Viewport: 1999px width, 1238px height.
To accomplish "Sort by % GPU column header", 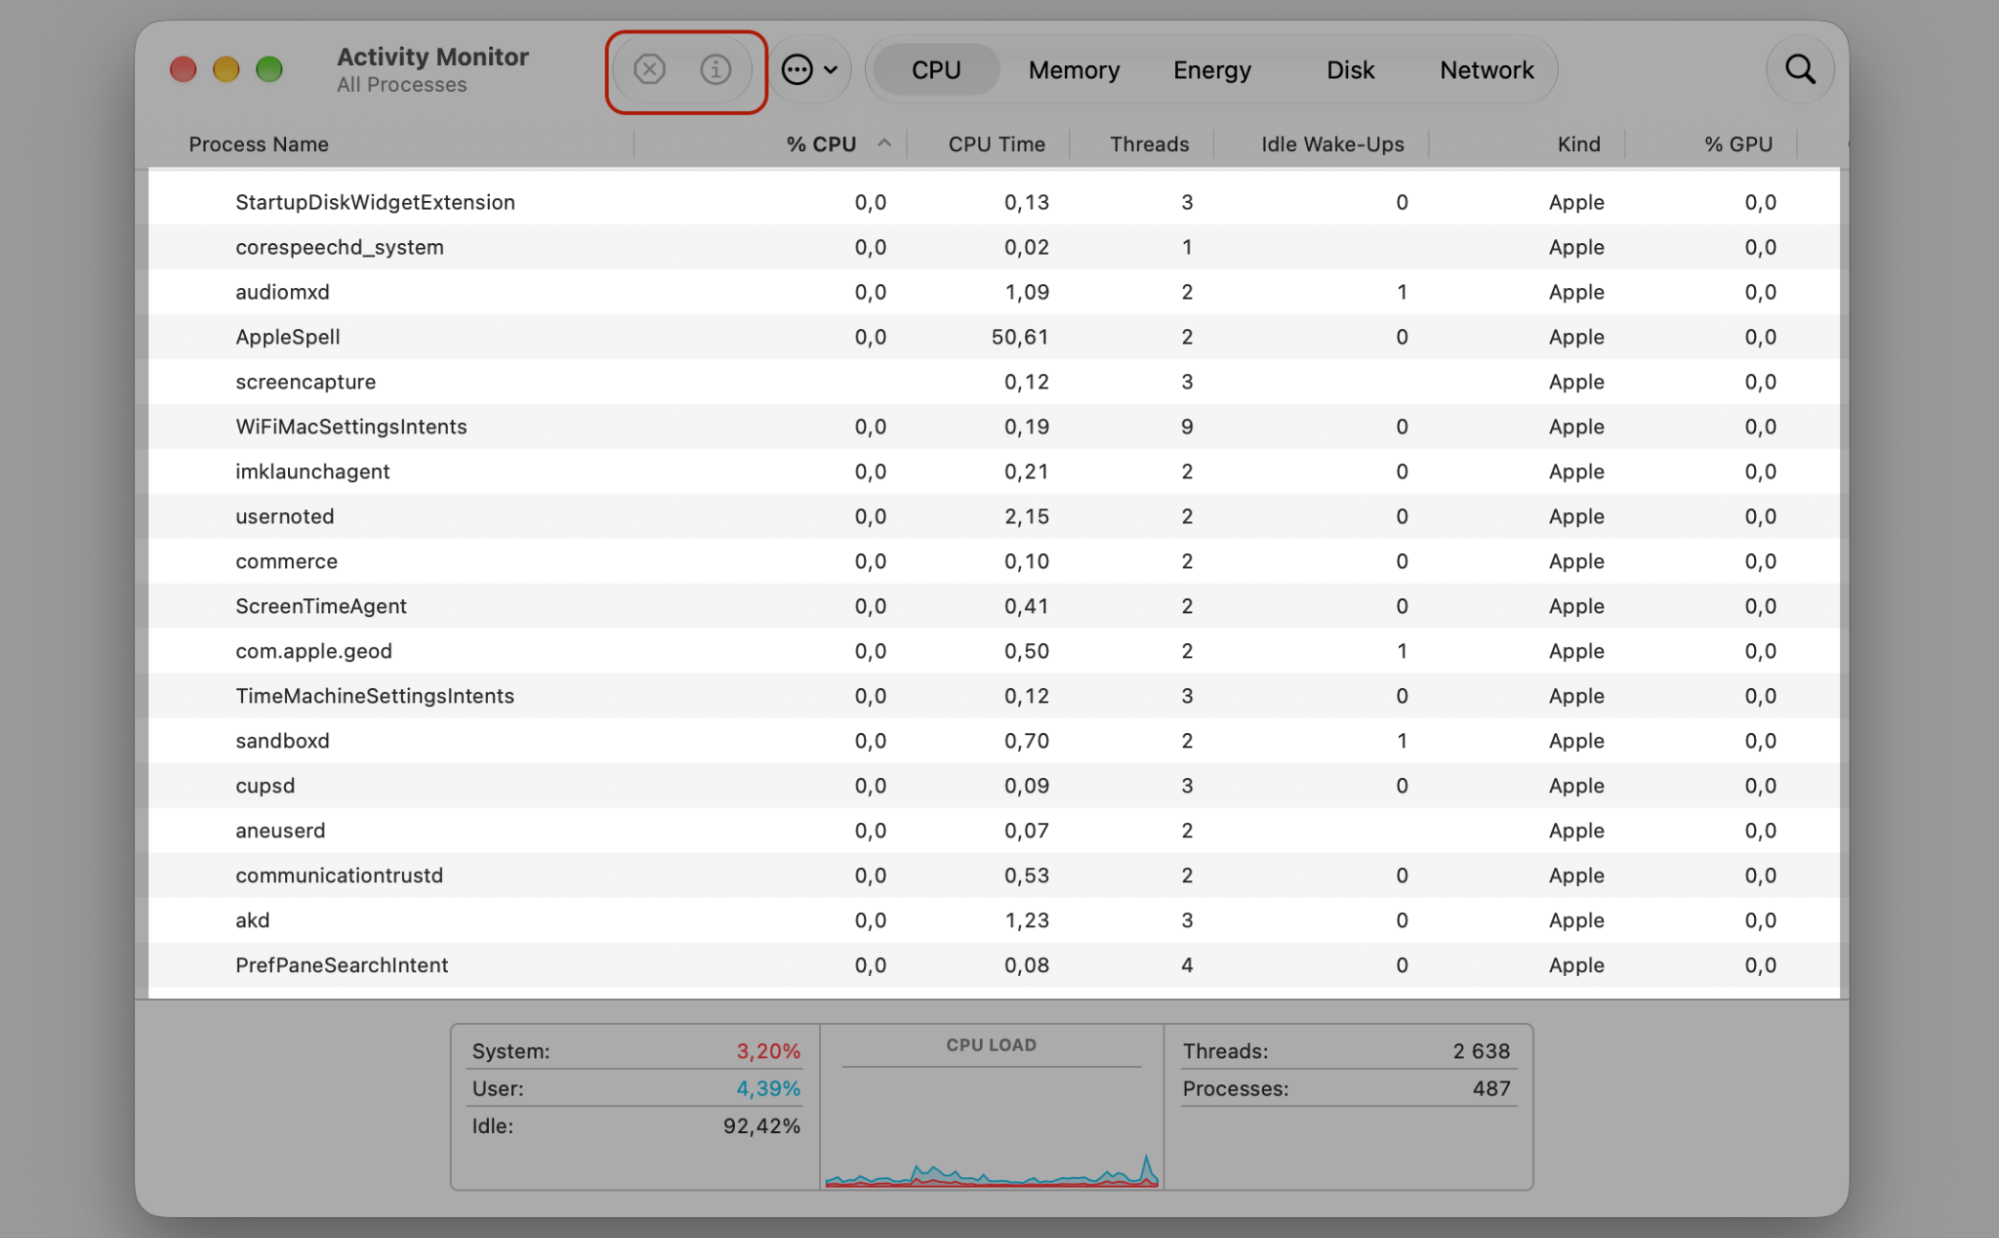I will click(x=1738, y=144).
